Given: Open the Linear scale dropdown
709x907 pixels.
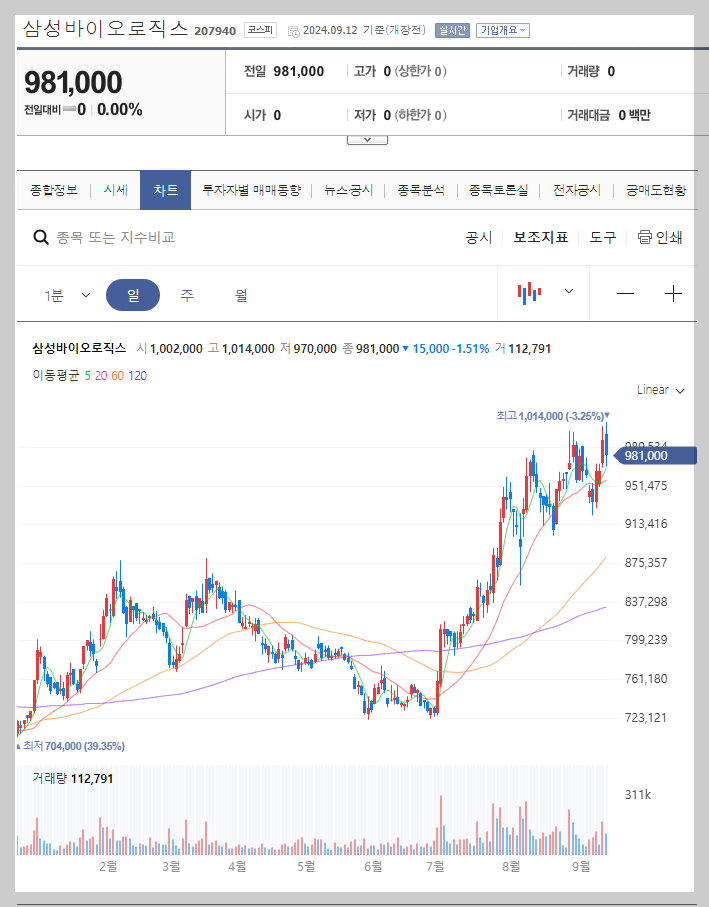Looking at the screenshot, I should 656,390.
